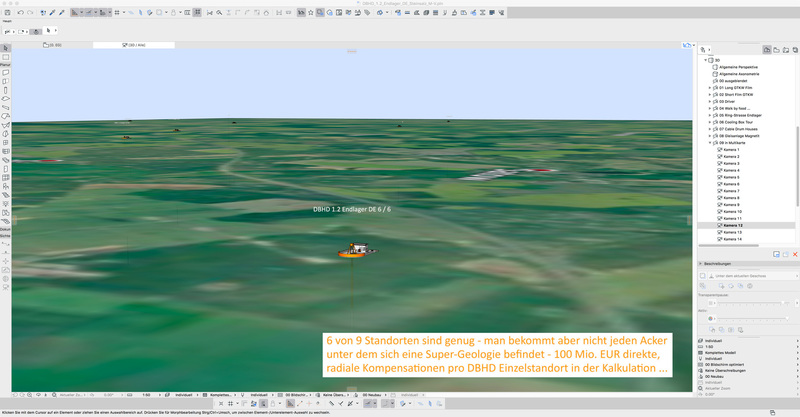Click the View Map icon in Navigator
This screenshot has width=800, height=417.
click(x=776, y=48)
